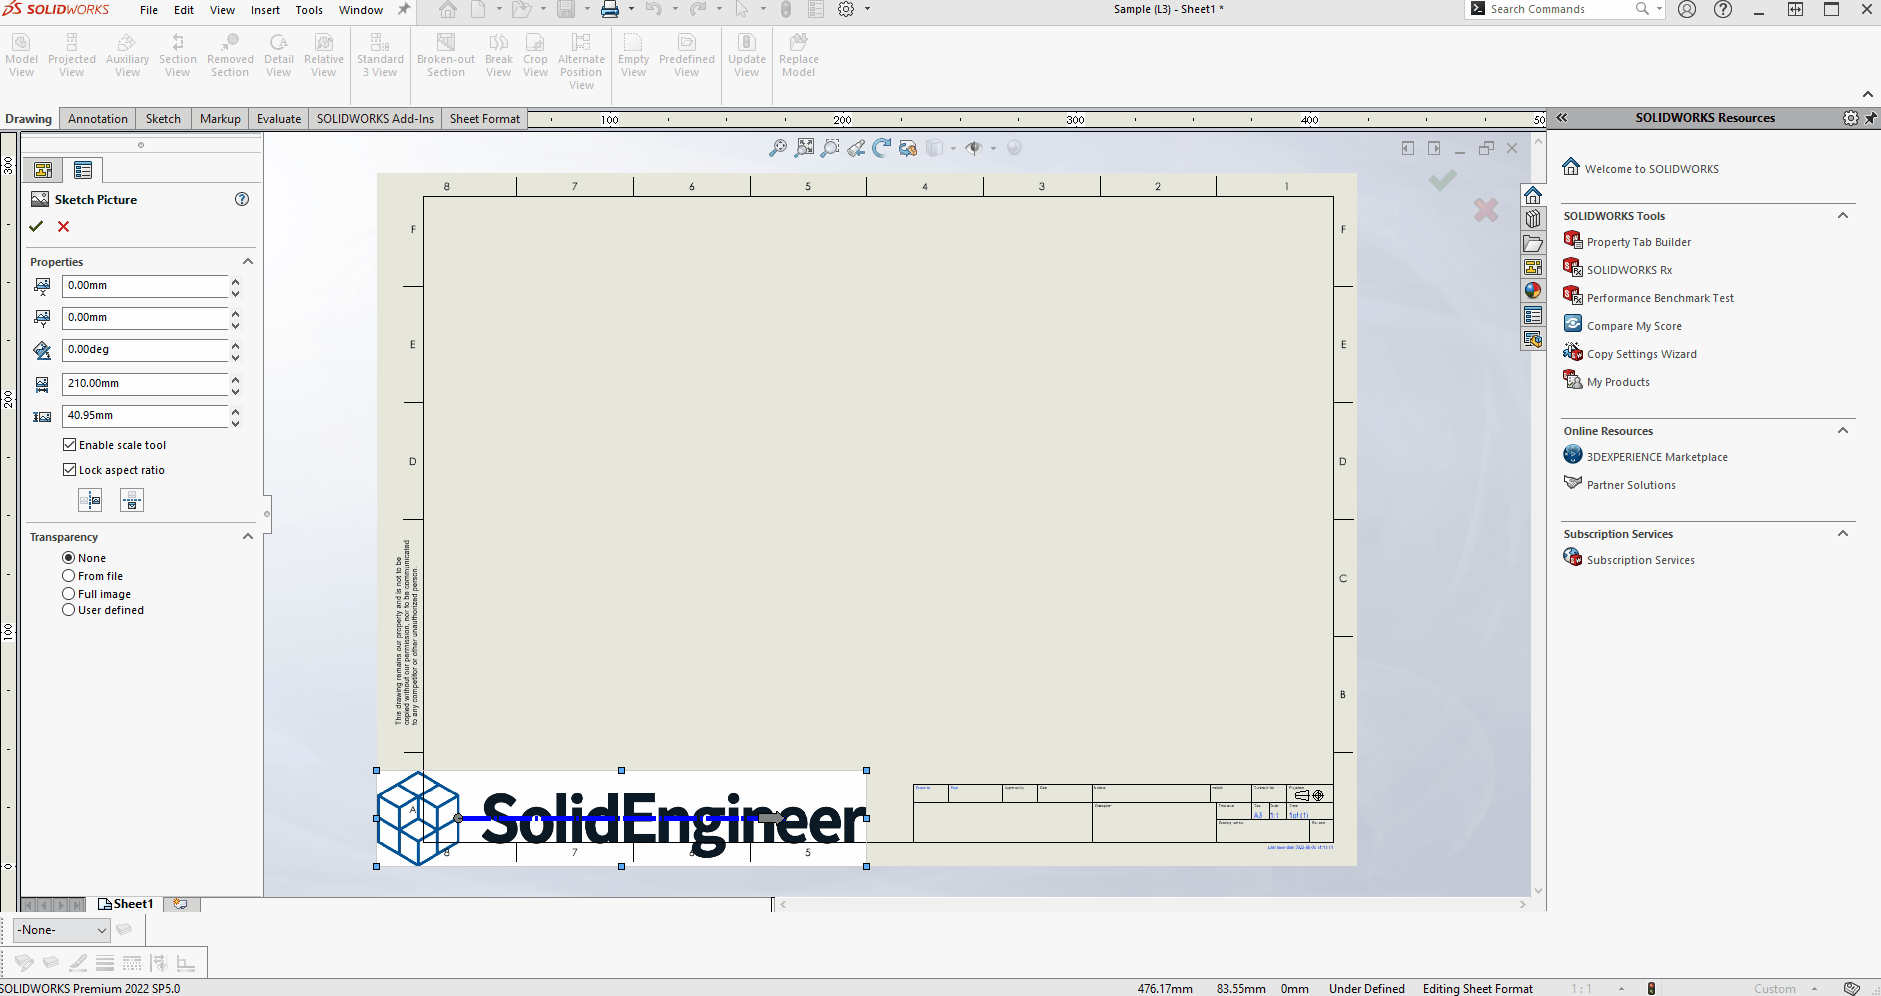Open the Design Library task pane icon
1881x996 pixels.
[x=1533, y=219]
